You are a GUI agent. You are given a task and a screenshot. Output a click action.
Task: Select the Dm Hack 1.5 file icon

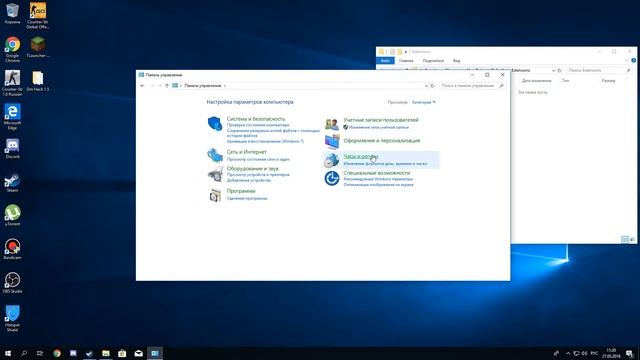pos(38,81)
